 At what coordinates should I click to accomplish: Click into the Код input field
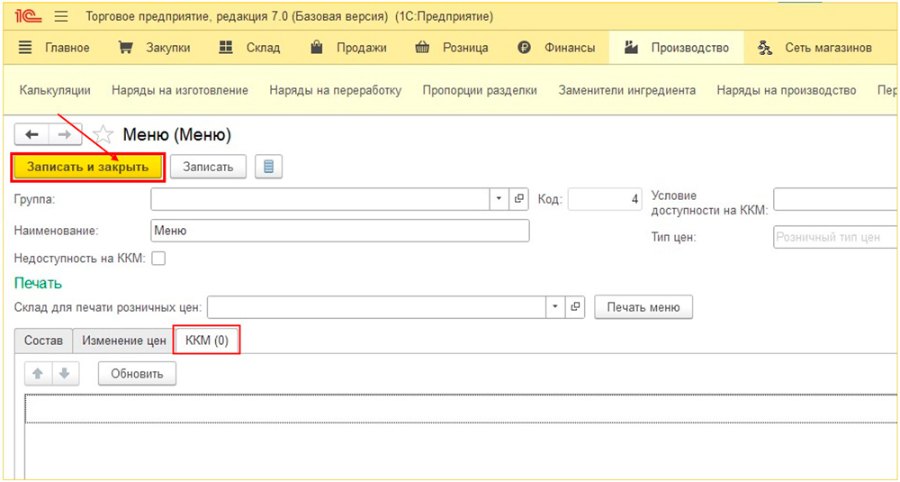coord(606,199)
